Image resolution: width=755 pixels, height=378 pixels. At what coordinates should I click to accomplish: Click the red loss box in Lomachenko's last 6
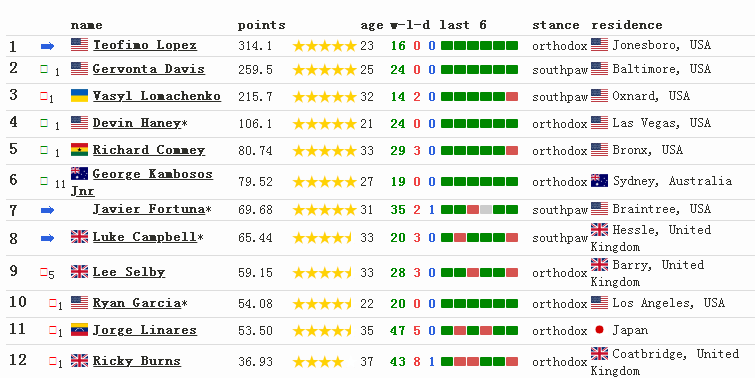coord(512,97)
